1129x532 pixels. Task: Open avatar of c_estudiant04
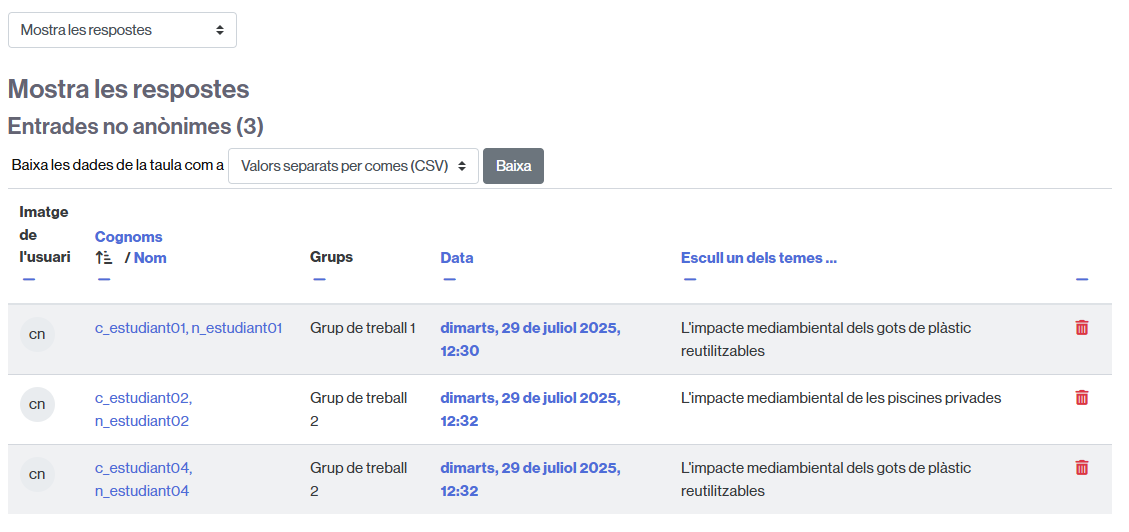37,474
